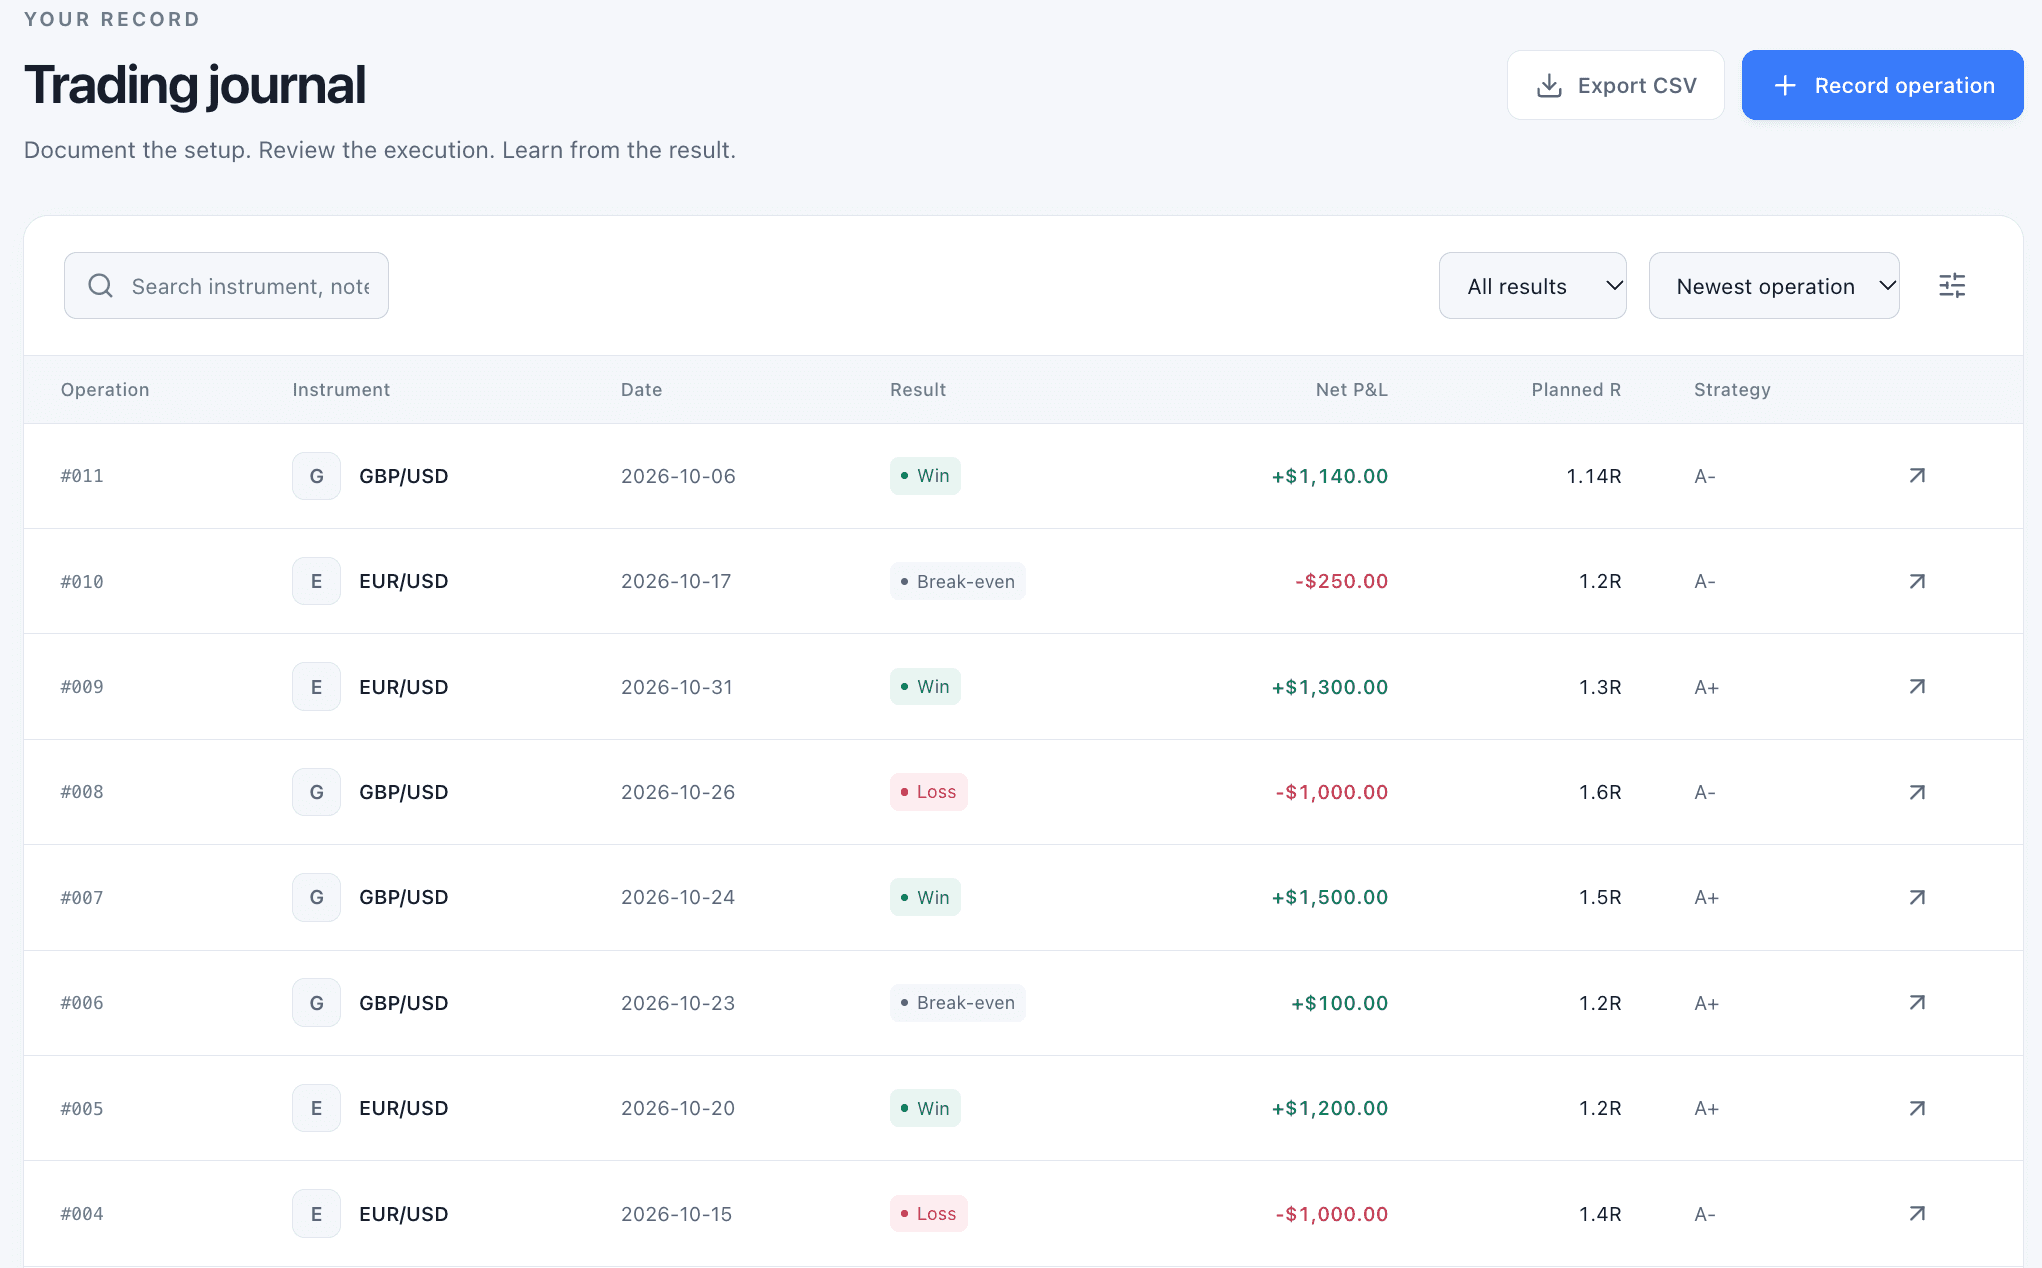
Task: Click the date 2026-10-20
Action: [678, 1108]
